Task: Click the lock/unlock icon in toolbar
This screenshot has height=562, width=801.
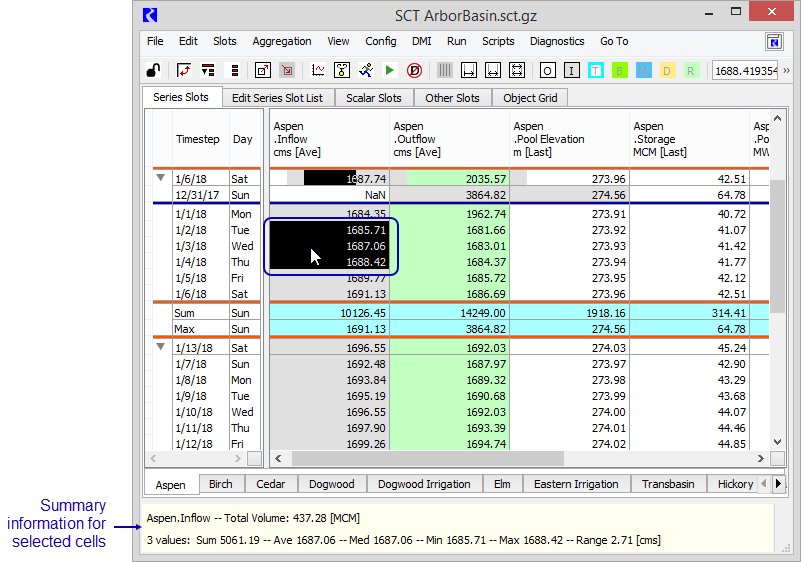Action: 152,70
